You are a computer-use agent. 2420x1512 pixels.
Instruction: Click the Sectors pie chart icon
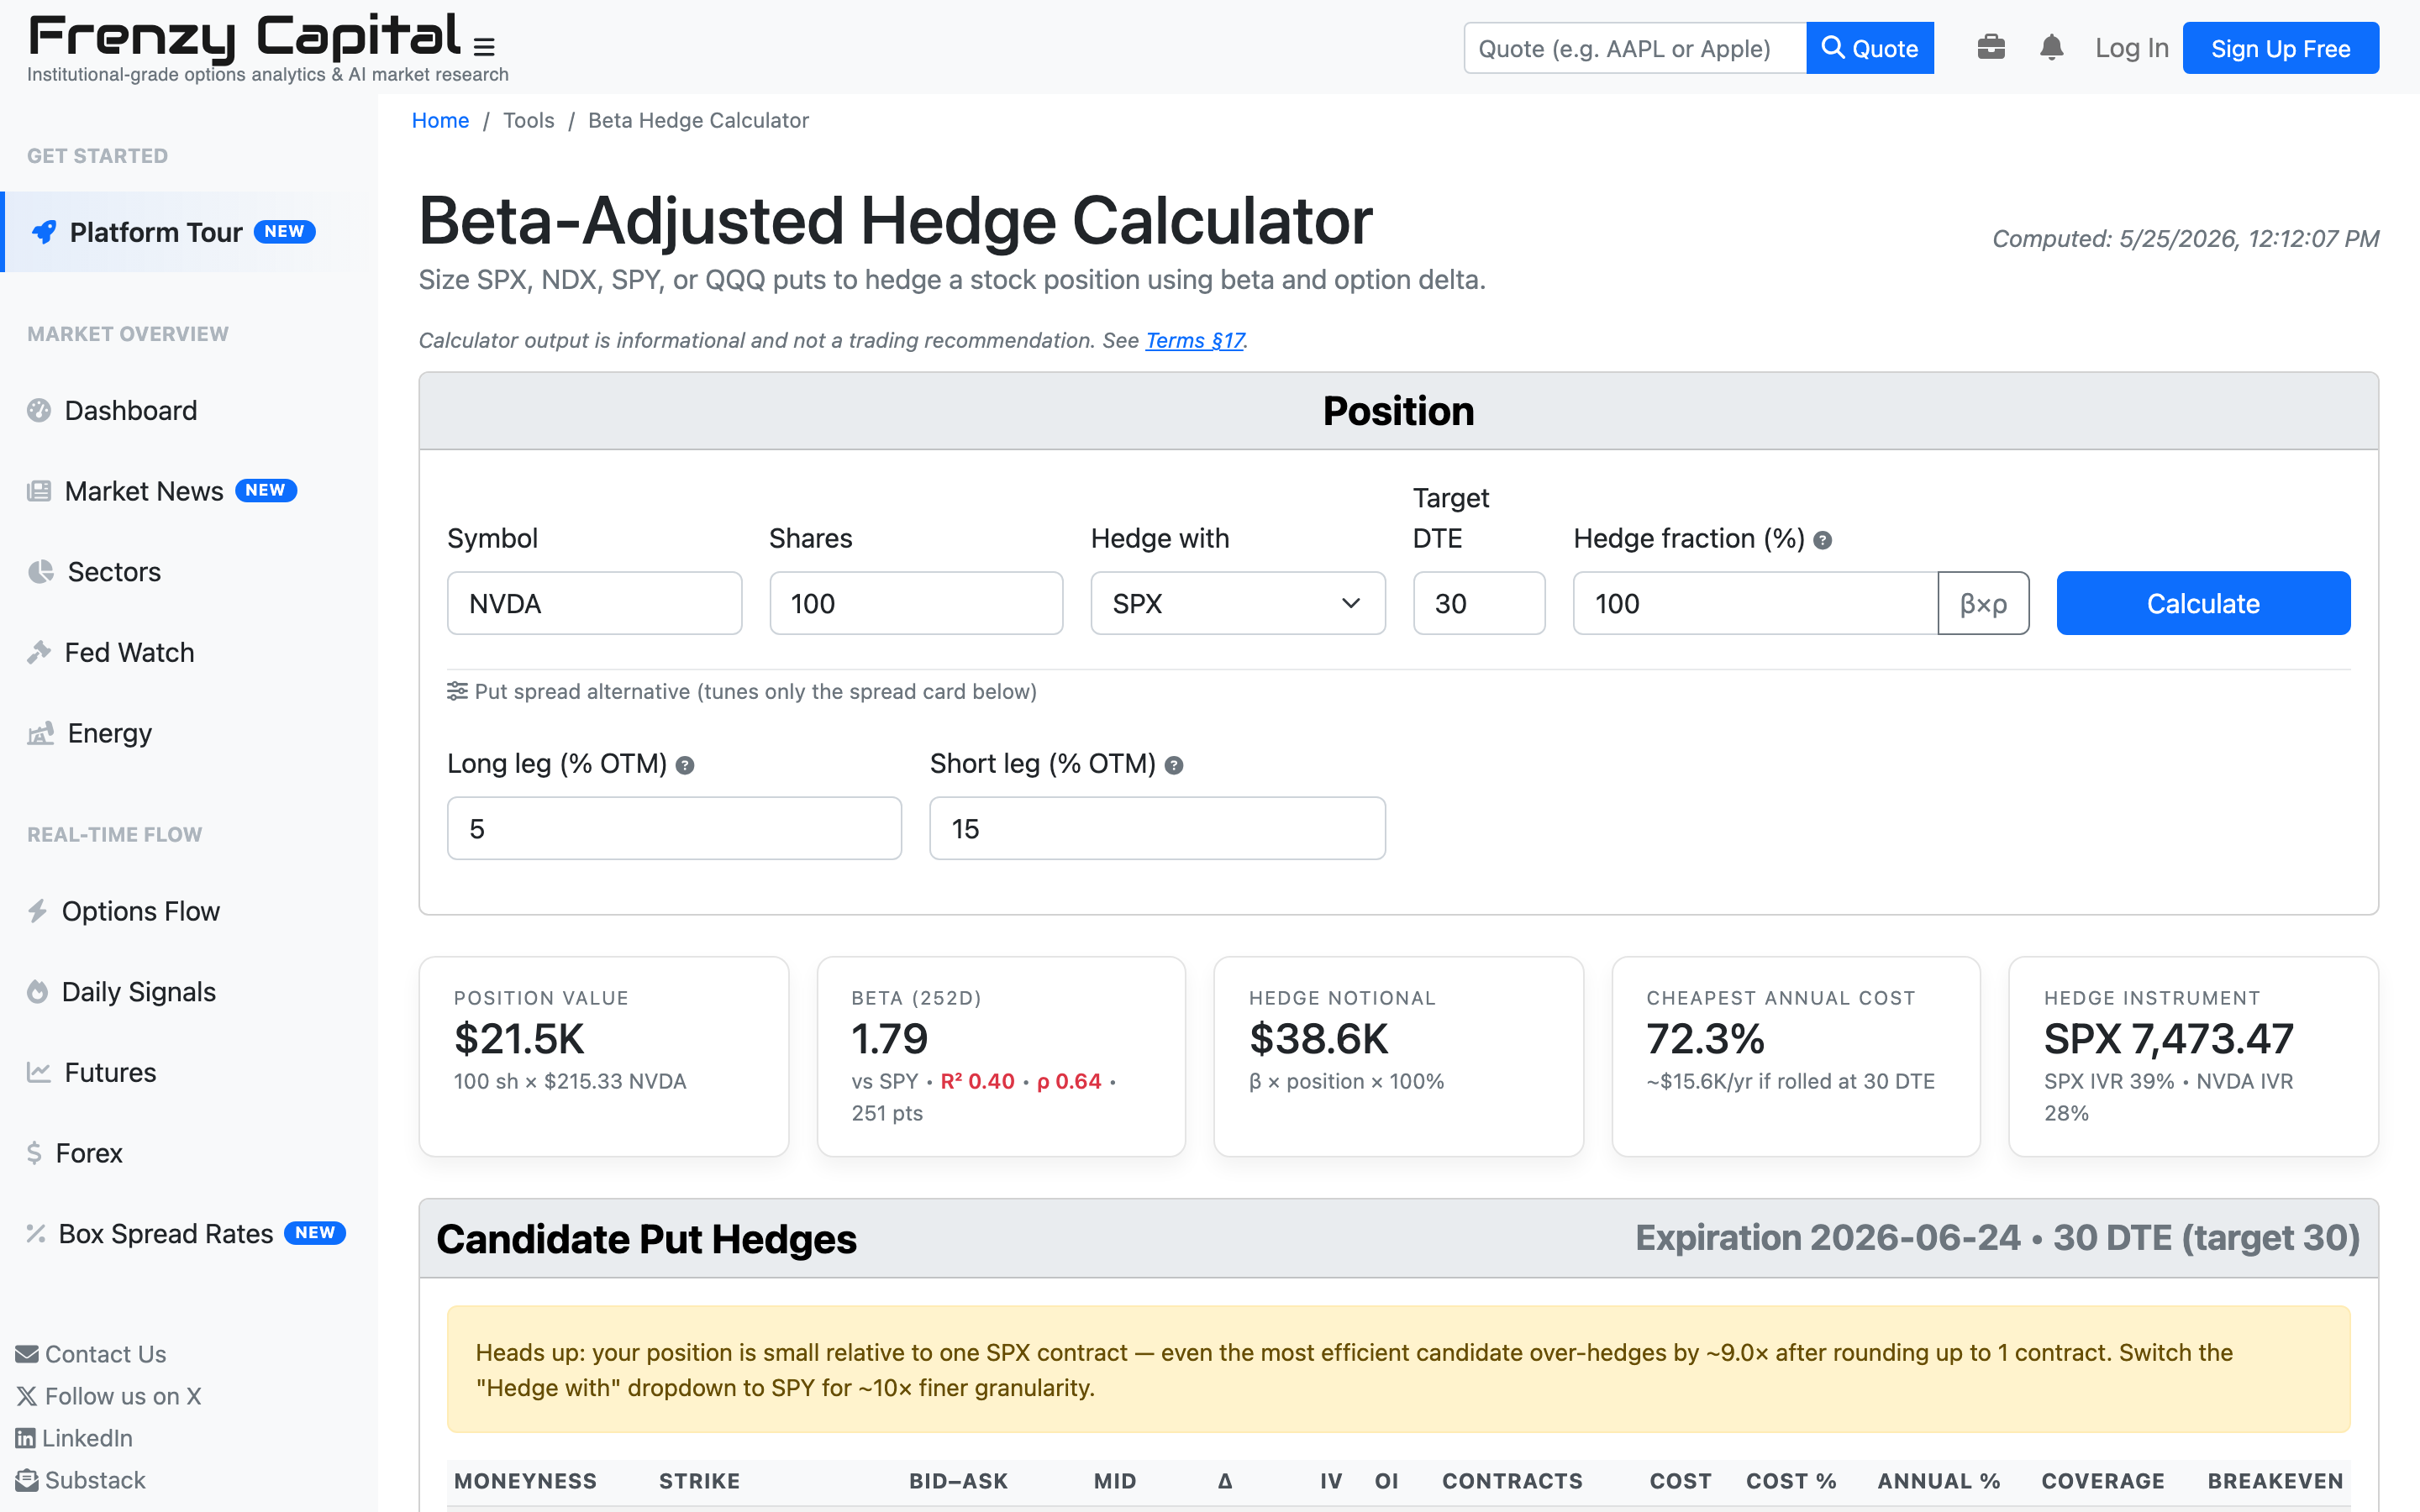coord(40,572)
